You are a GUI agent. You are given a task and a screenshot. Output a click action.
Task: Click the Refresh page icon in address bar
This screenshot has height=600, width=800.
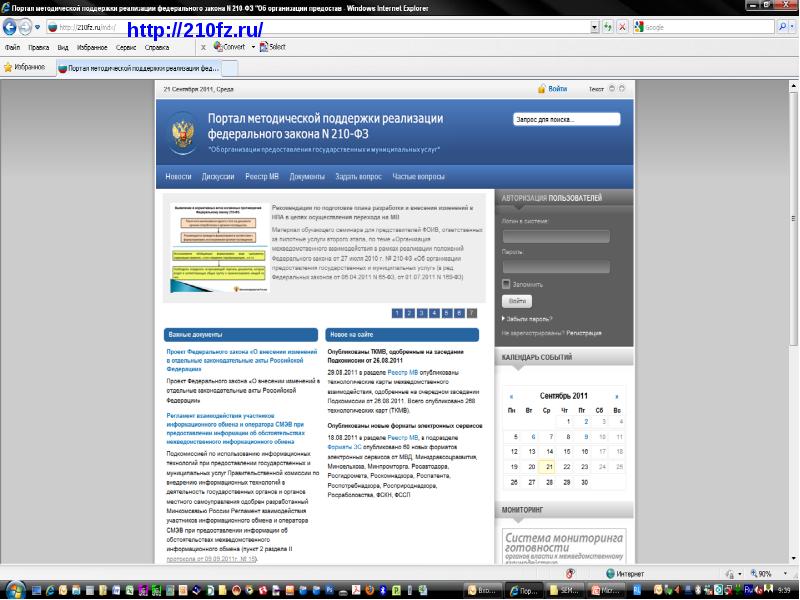click(x=606, y=27)
